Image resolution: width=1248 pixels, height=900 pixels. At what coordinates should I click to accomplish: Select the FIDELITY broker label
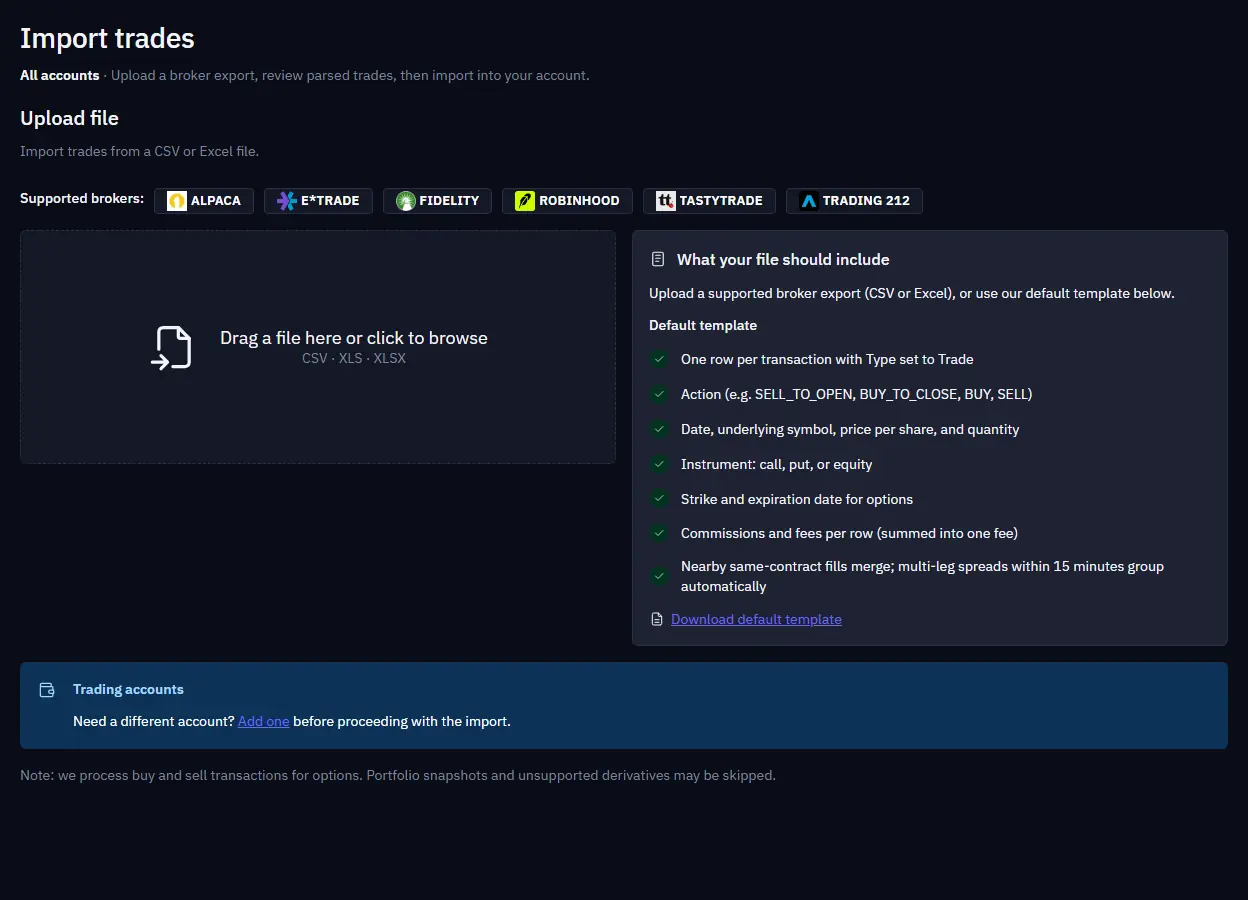(449, 201)
